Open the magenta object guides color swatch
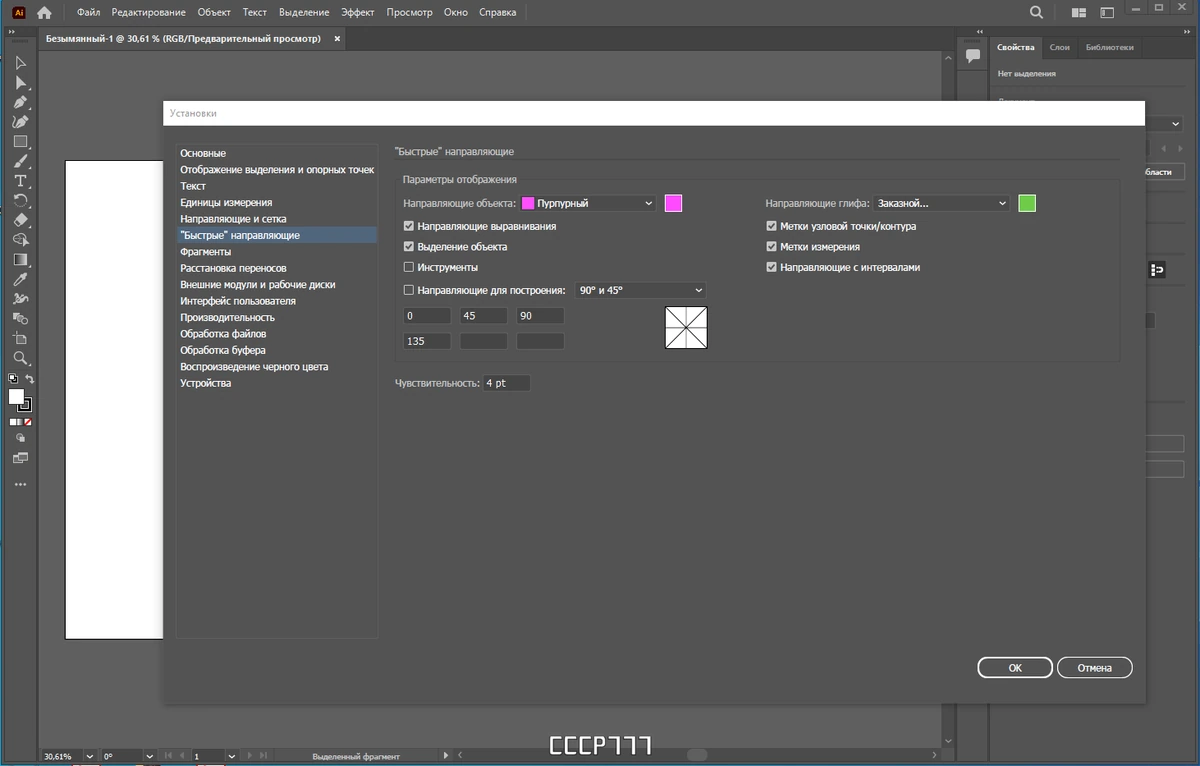The height and width of the screenshot is (766, 1200). click(674, 203)
